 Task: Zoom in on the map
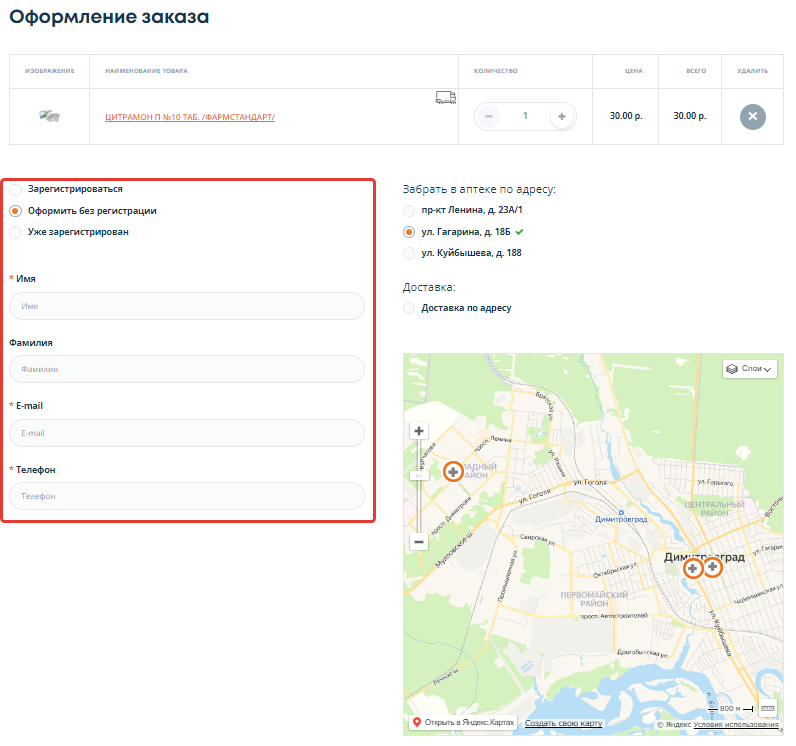419,431
